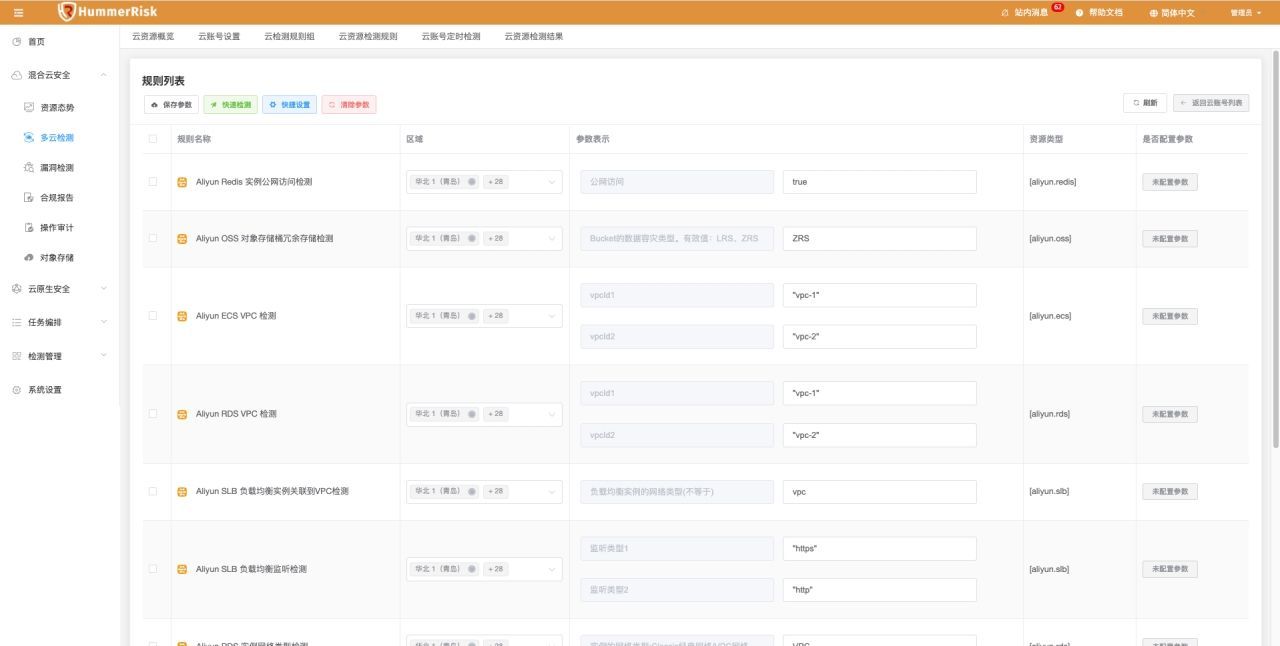1280x646 pixels.
Task: Open the home page from the sidebar icon
Action: [16, 42]
